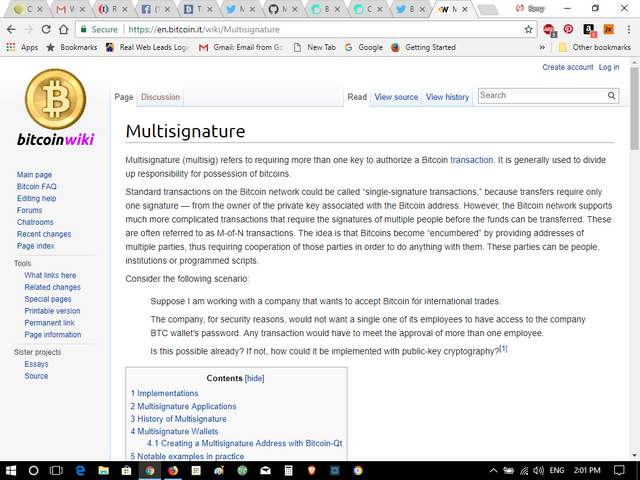Open What links here tool
The height and width of the screenshot is (480, 640).
pyautogui.click(x=50, y=275)
